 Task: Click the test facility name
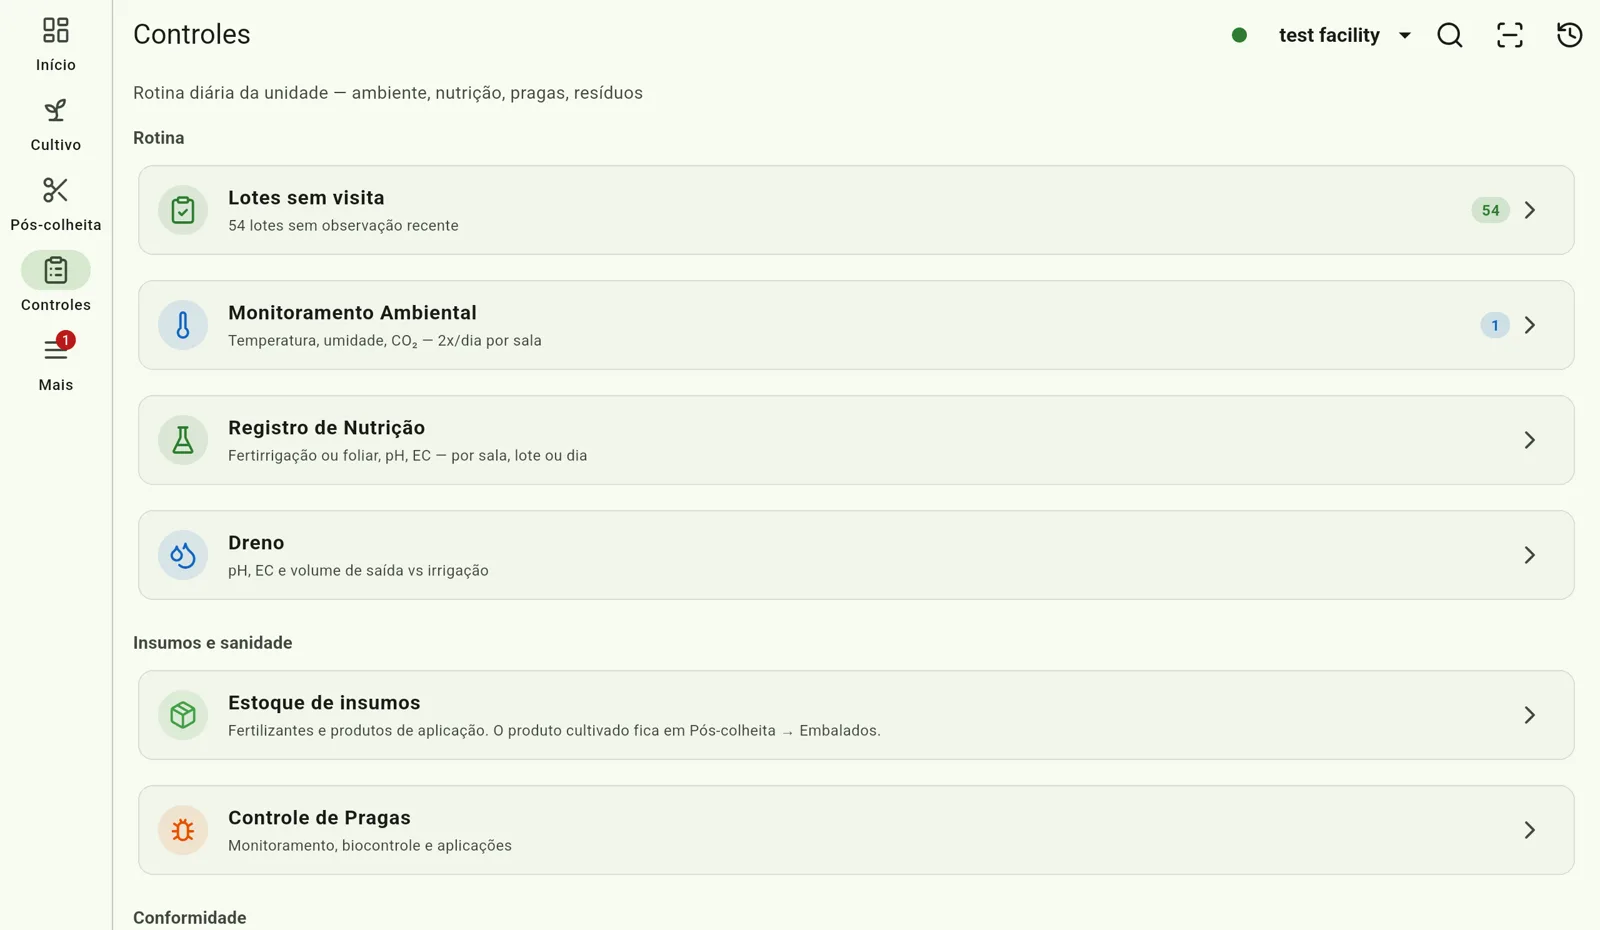1329,35
